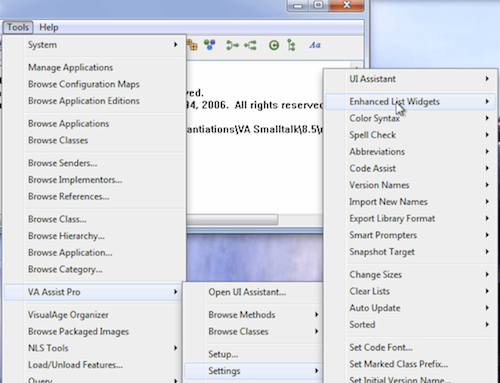
Task: Choose Browse Configuration Maps
Action: coord(94,84)
